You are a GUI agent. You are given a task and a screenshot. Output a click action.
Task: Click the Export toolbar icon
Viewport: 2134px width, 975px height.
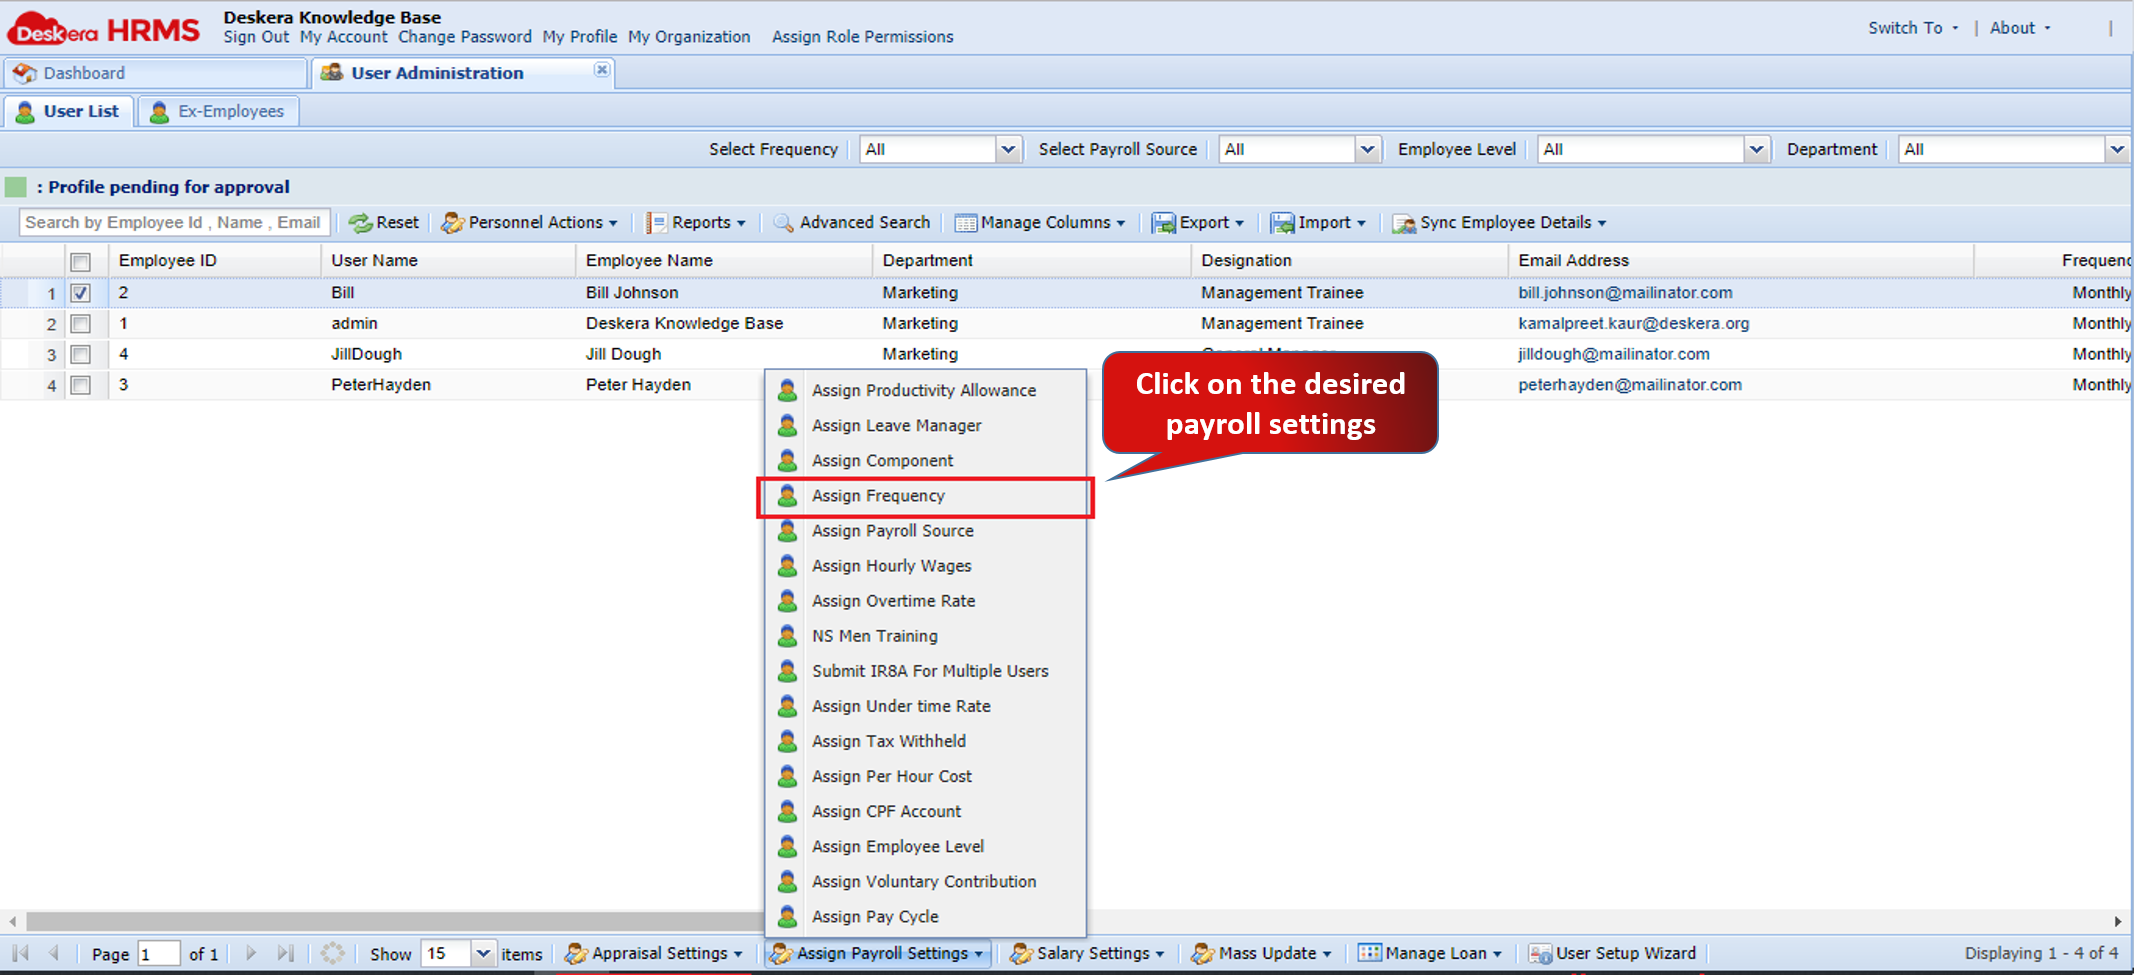click(x=1199, y=222)
